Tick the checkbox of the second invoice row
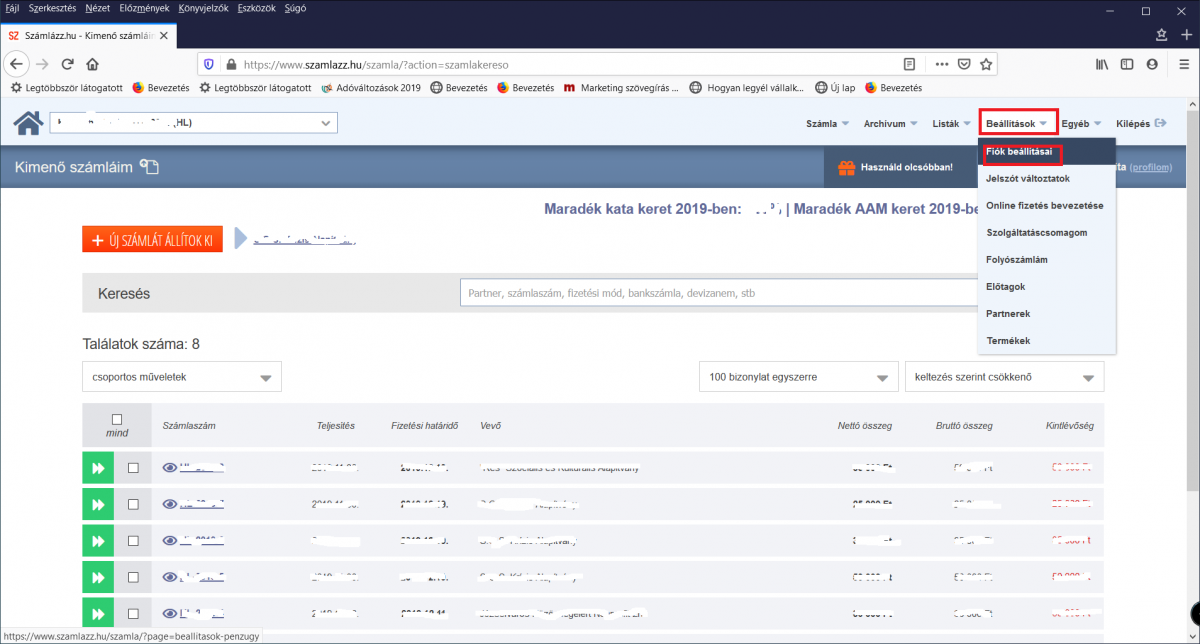This screenshot has height=644, width=1200. (133, 505)
